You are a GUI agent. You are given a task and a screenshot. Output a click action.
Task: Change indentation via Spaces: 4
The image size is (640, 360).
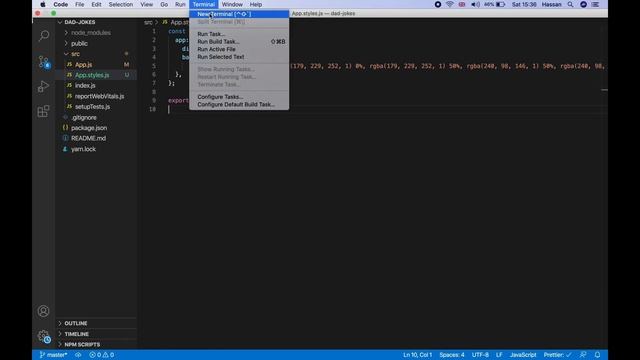pyautogui.click(x=452, y=355)
